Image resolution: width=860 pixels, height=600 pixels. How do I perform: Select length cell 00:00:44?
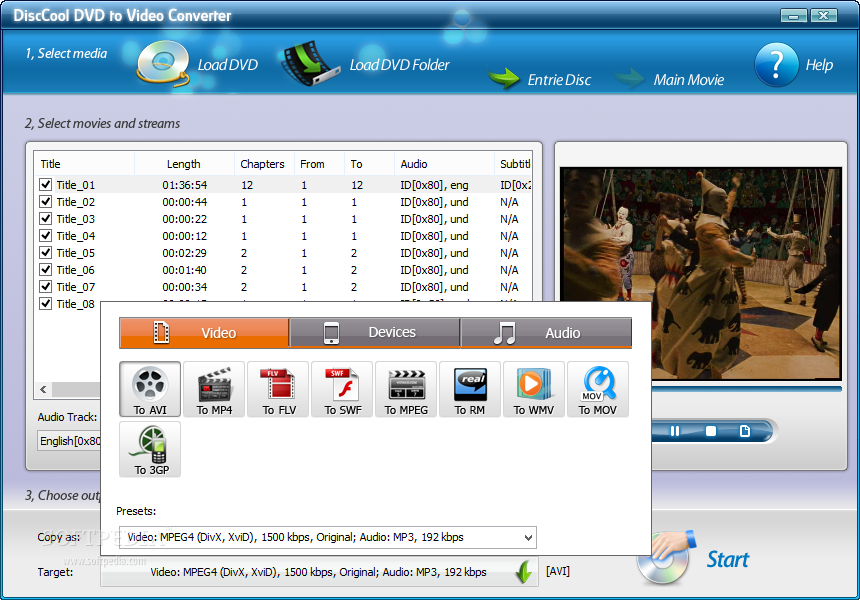pos(185,202)
